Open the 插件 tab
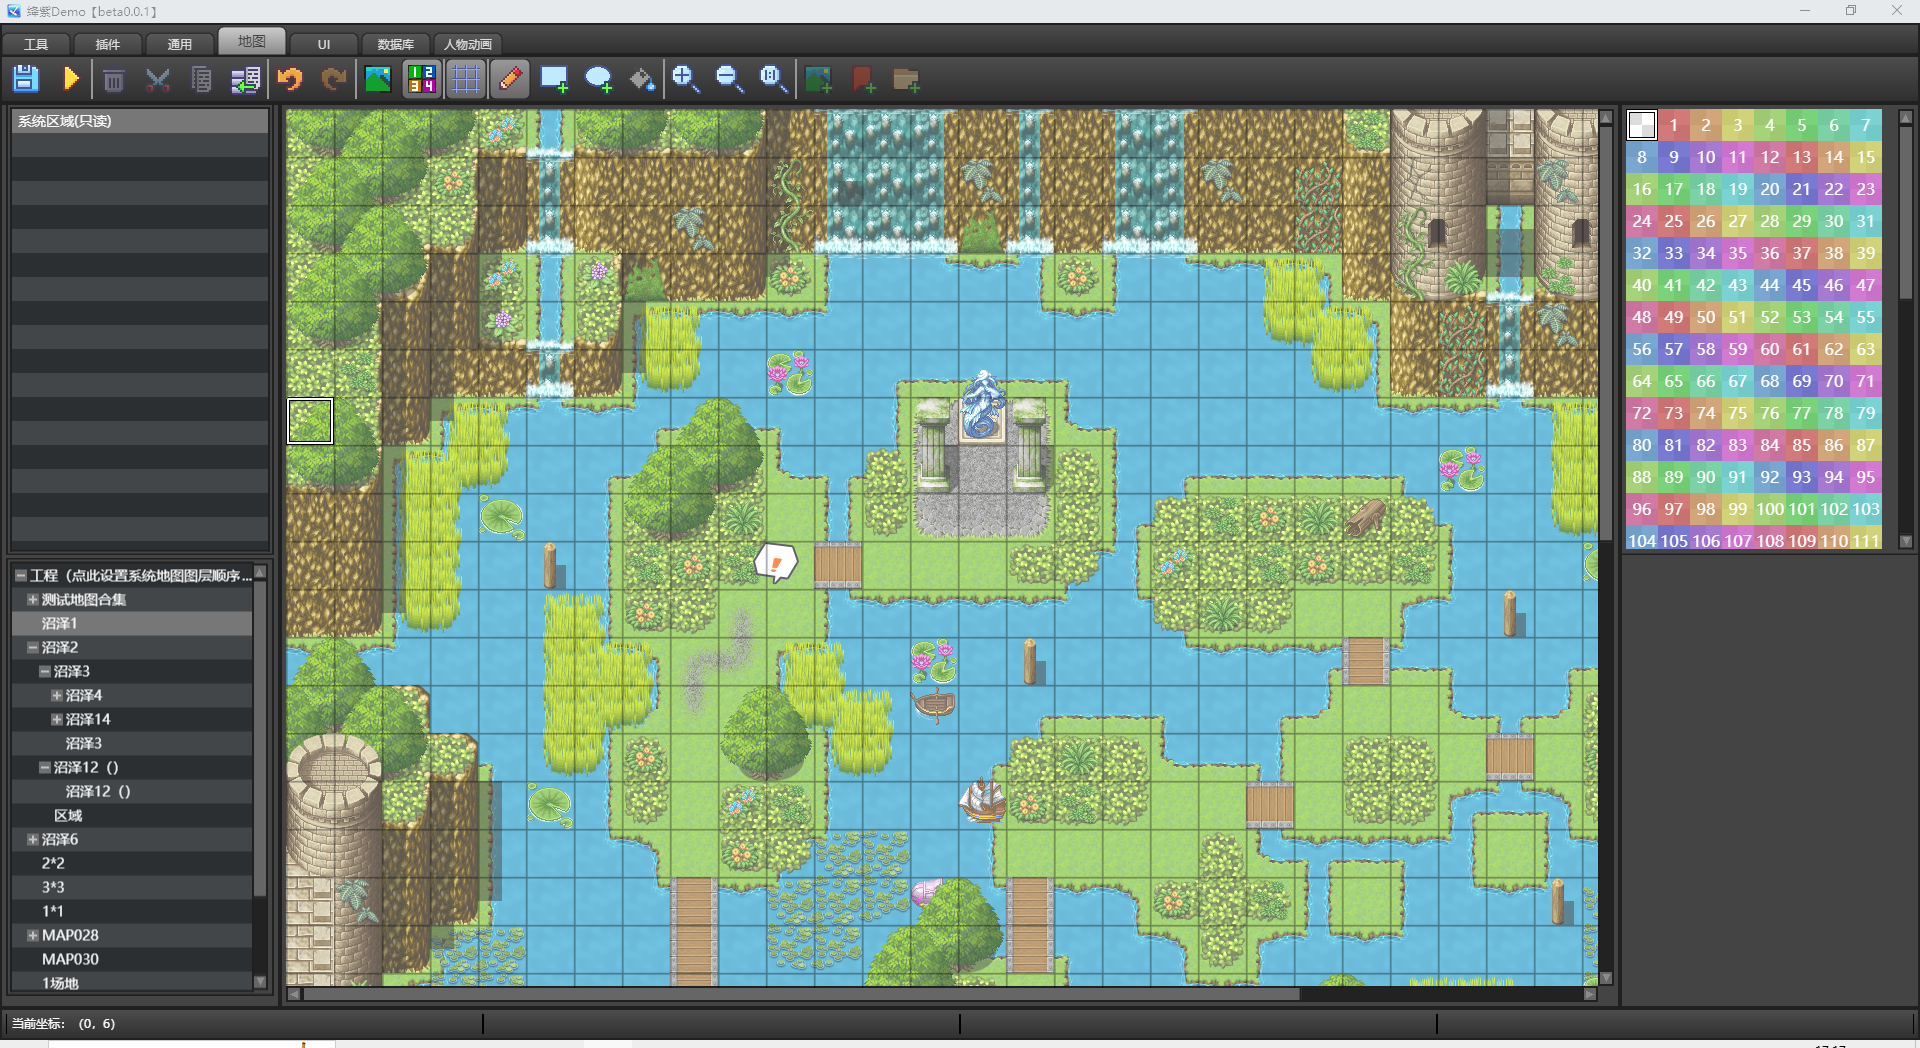Image resolution: width=1920 pixels, height=1048 pixels. point(107,44)
